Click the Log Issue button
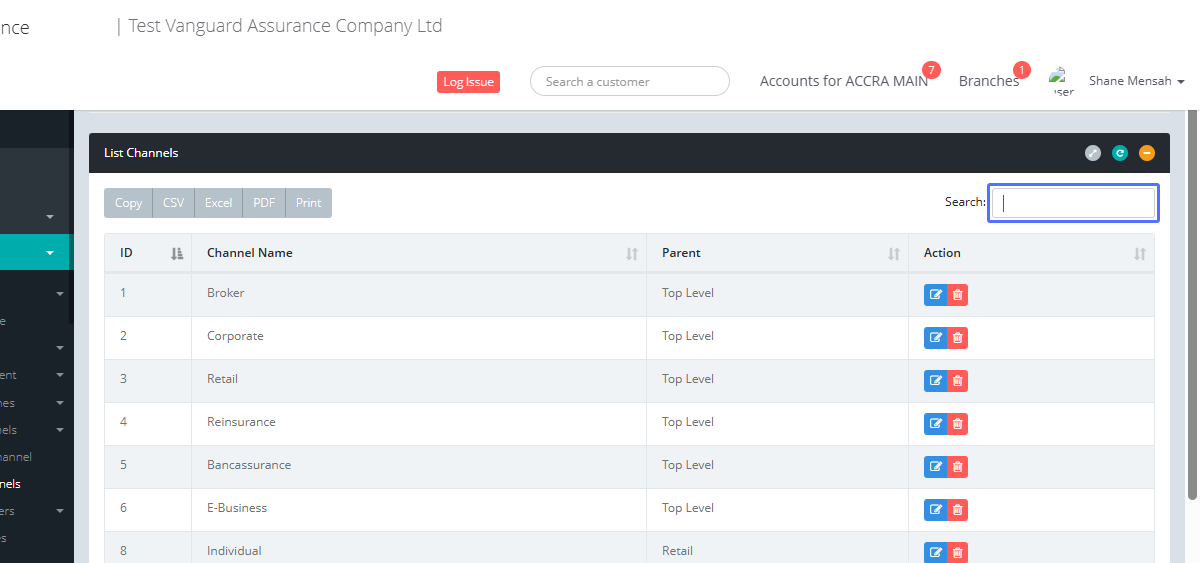The image size is (1200, 563). [468, 82]
